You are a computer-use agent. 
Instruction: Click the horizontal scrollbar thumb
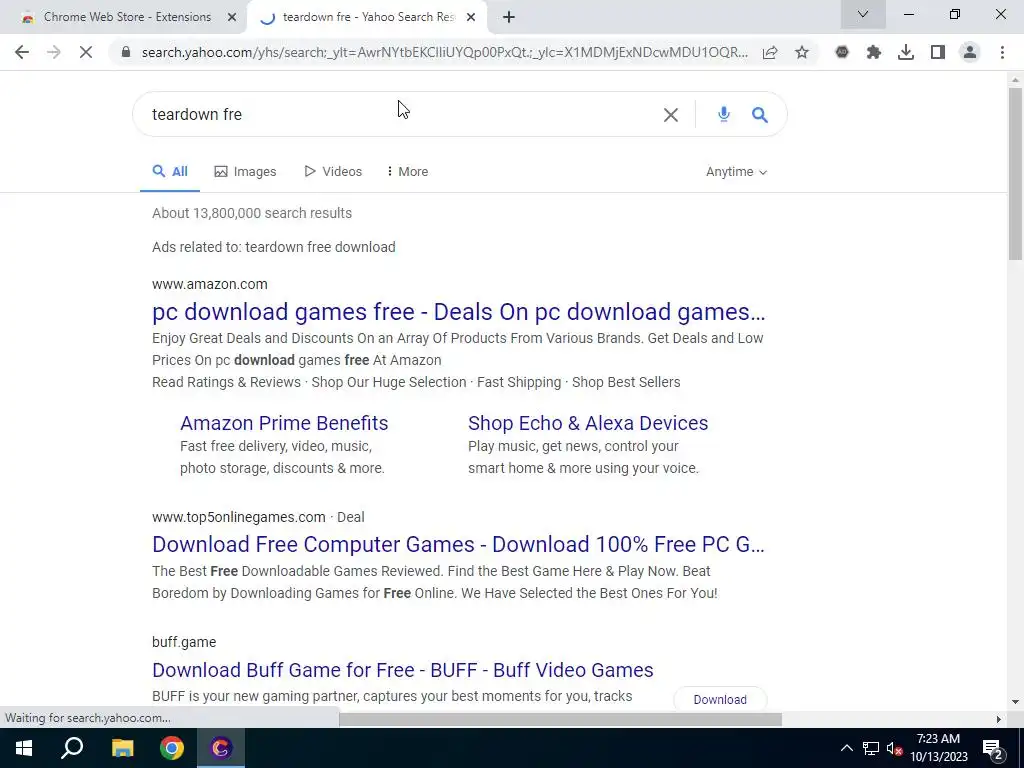coord(560,720)
